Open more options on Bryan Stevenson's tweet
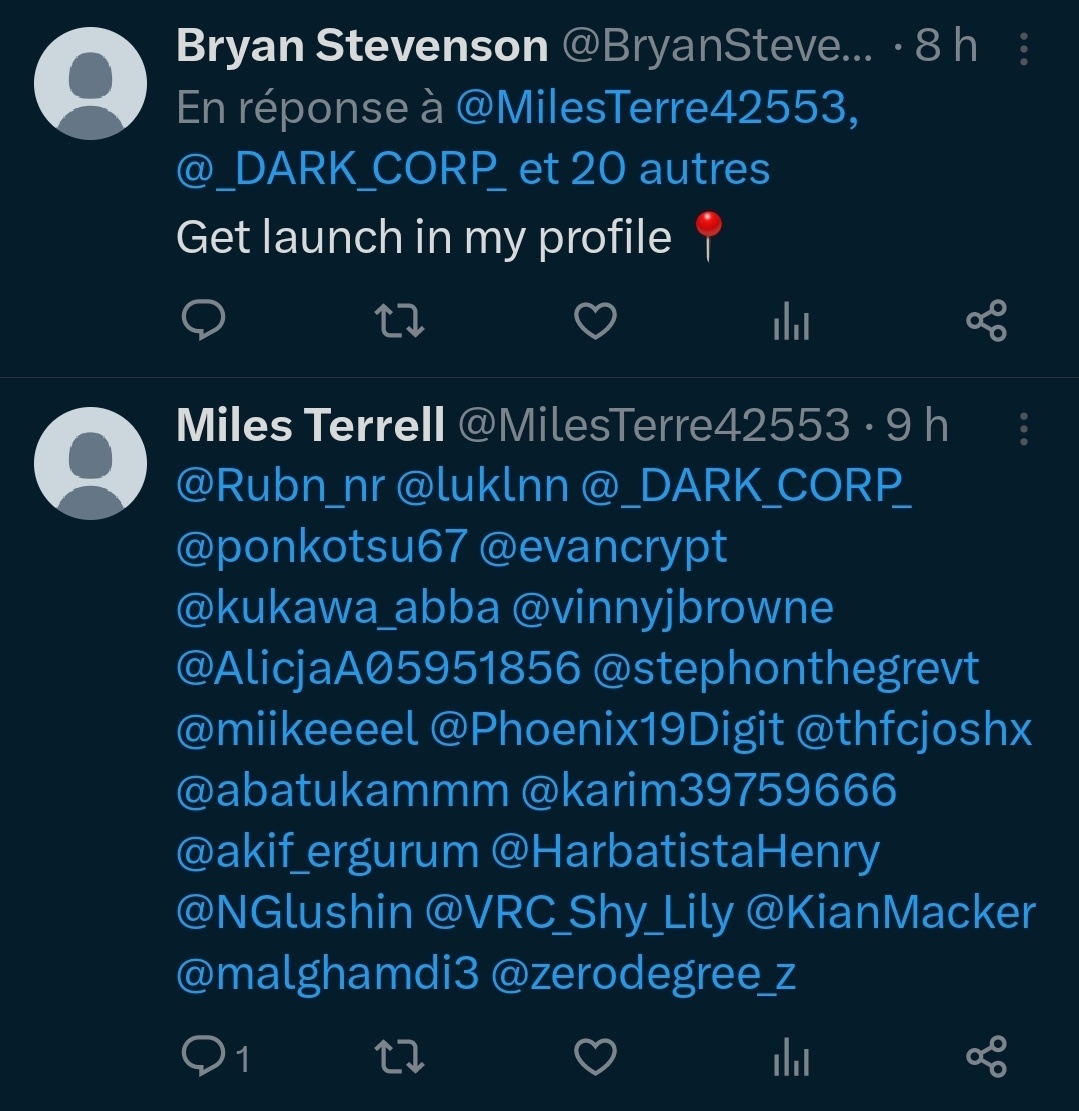Viewport: 1079px width, 1111px height. [x=1023, y=48]
